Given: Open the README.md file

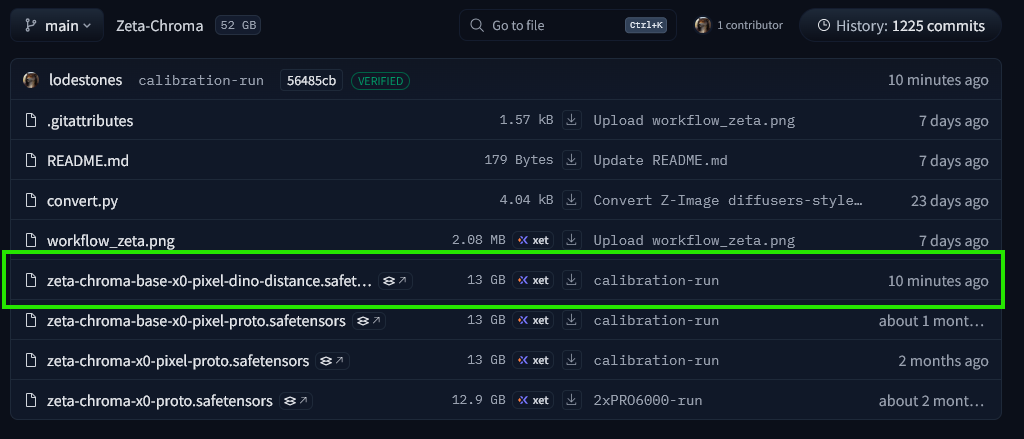Looking at the screenshot, I should 88,161.
